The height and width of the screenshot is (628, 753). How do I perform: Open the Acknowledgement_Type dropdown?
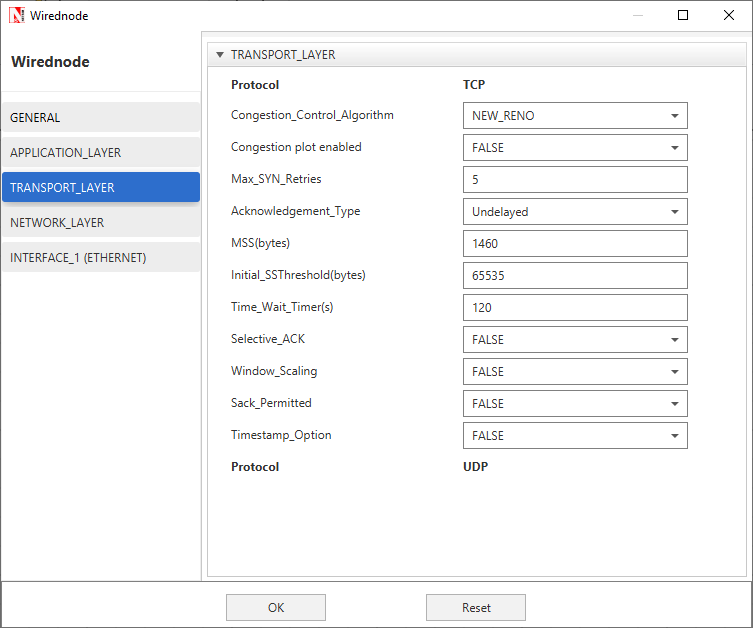[575, 212]
